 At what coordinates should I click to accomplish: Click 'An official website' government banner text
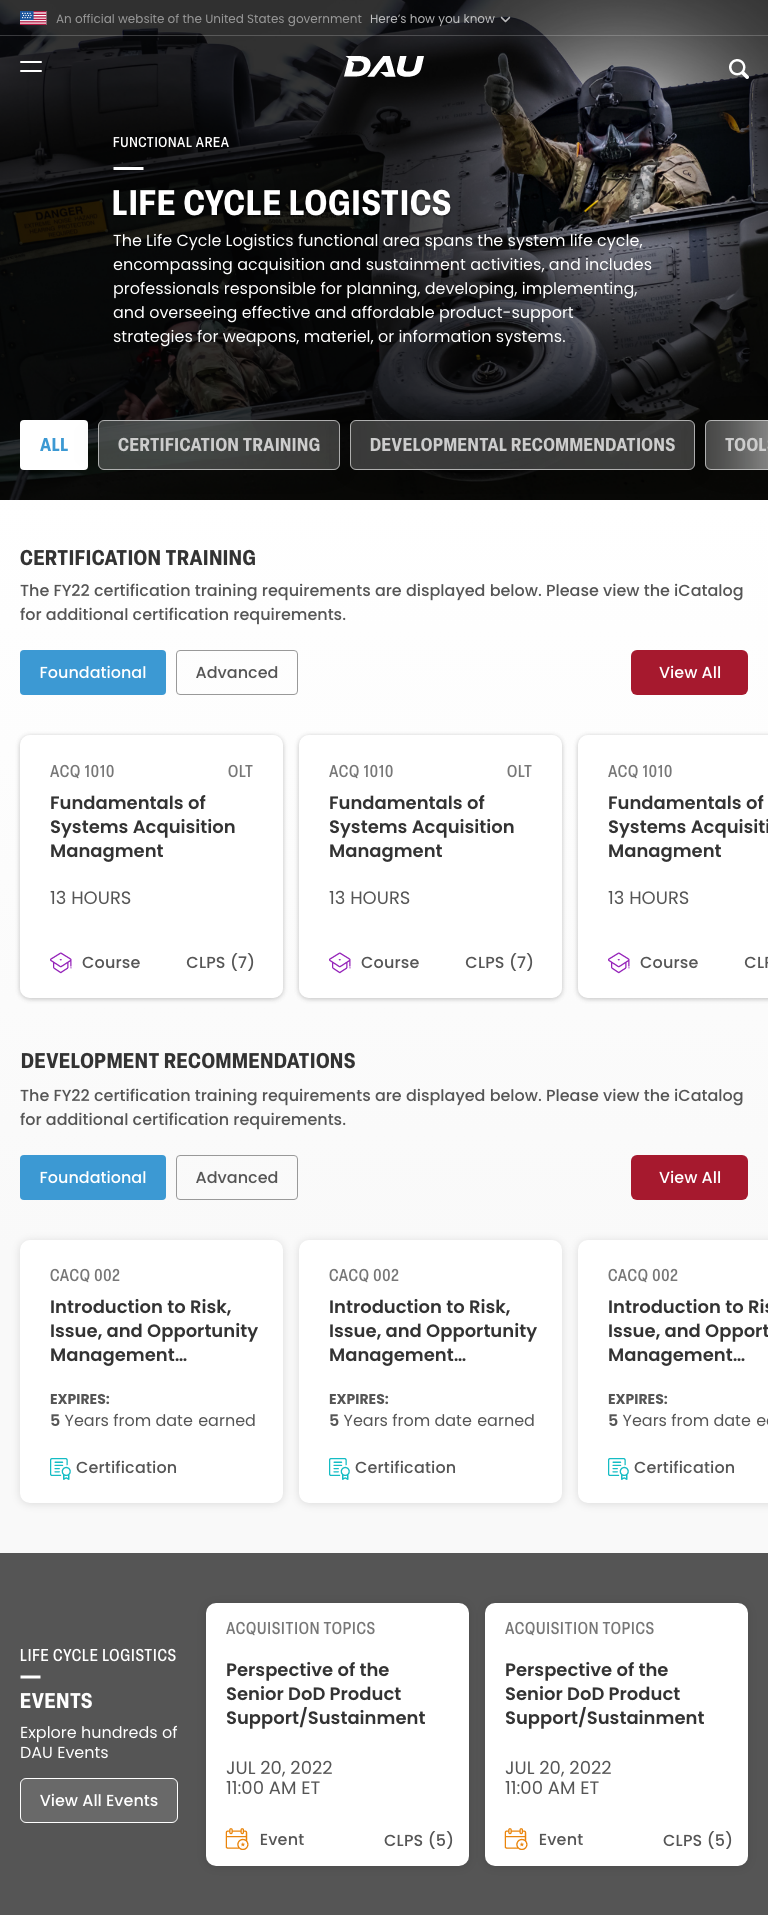click(209, 19)
